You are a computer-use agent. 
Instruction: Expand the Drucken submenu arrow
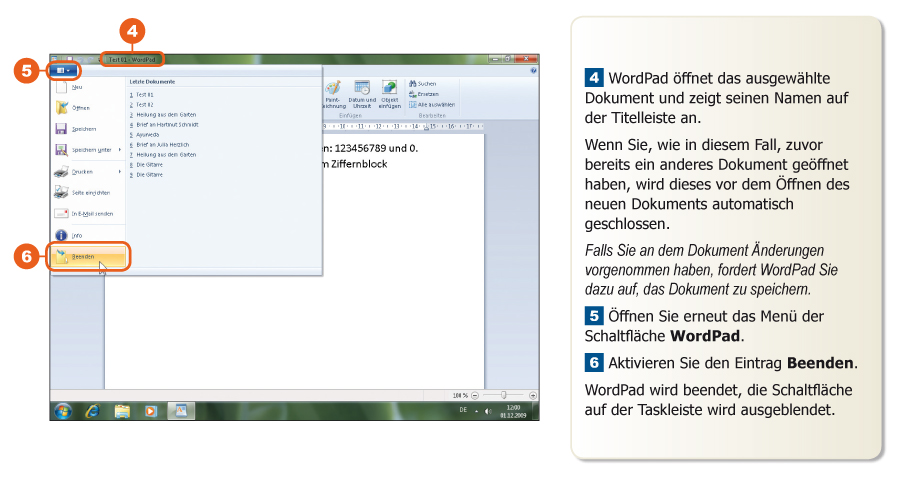pyautogui.click(x=118, y=171)
